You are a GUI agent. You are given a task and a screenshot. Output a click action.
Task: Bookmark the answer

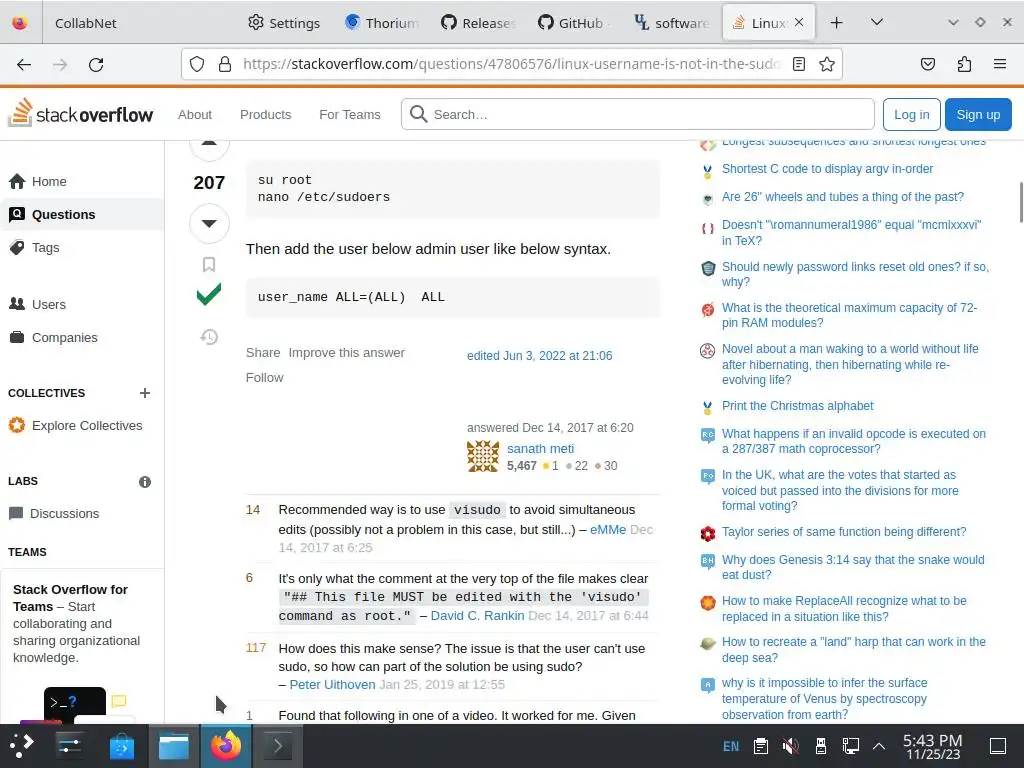(x=209, y=264)
